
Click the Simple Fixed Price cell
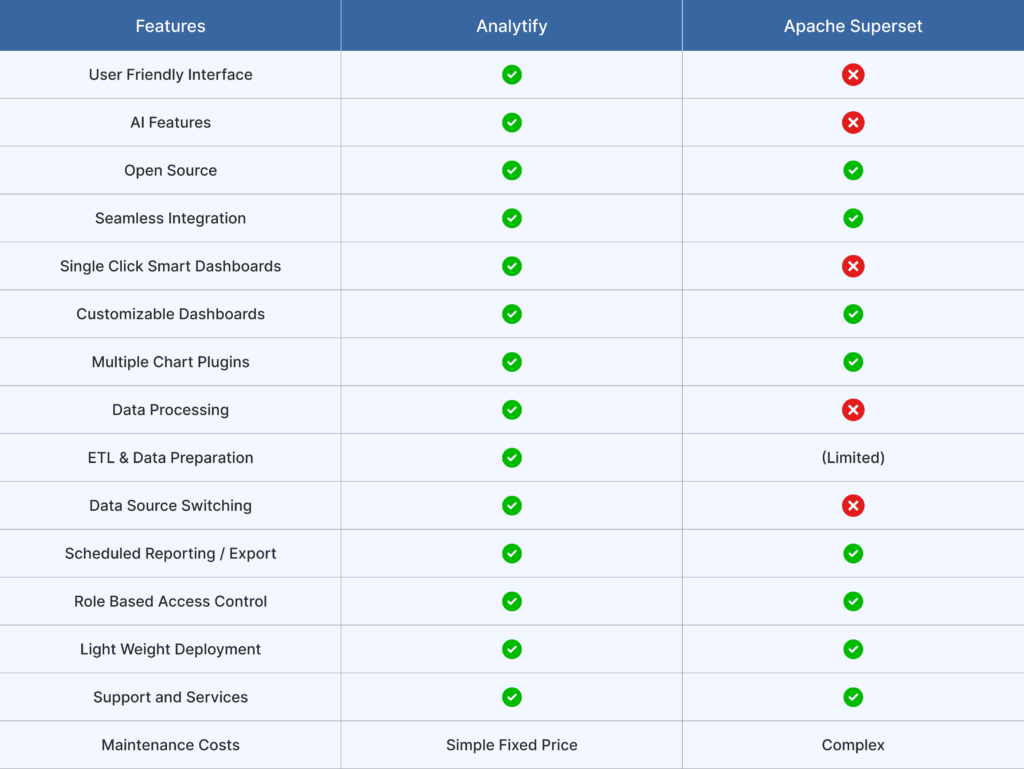click(x=512, y=745)
